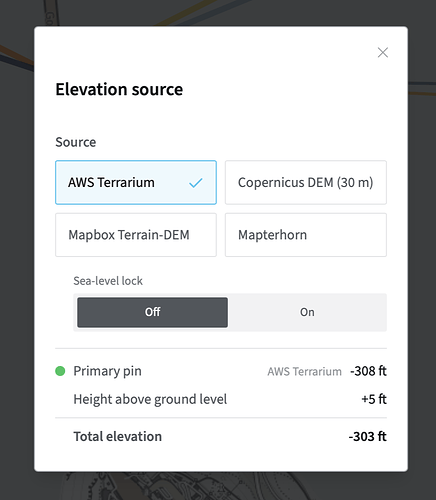Click the Sea-level lock label
Image resolution: width=436 pixels, height=500 pixels.
pos(108,281)
